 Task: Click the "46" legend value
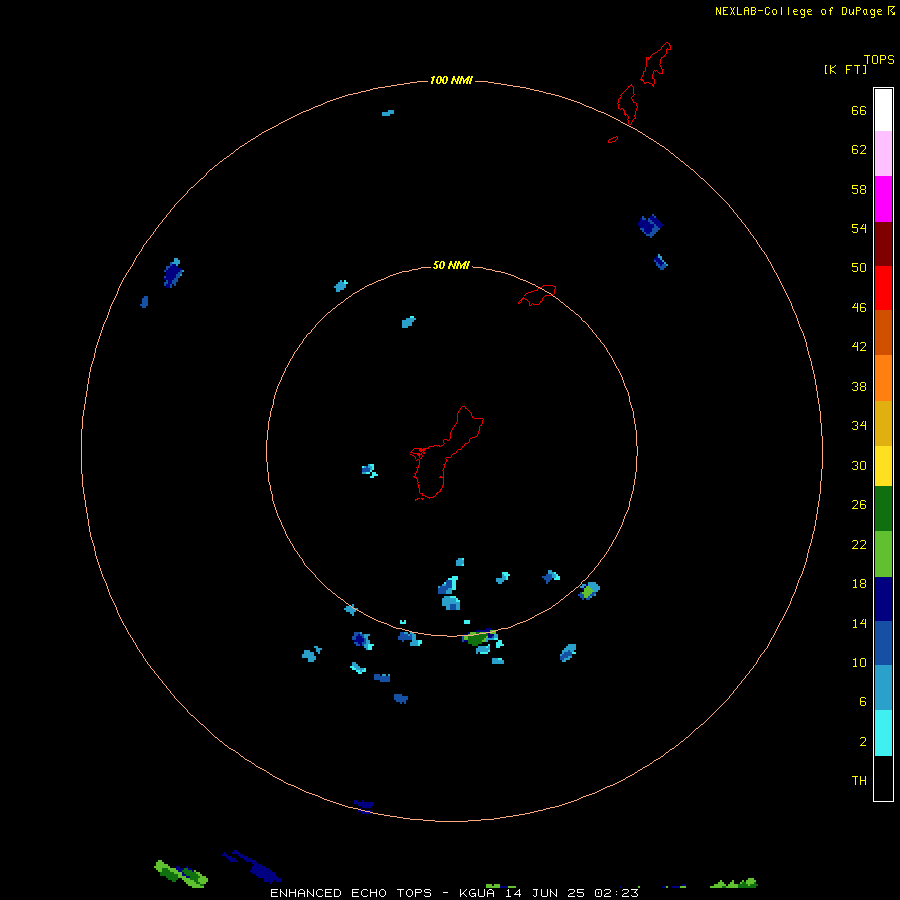pos(859,308)
